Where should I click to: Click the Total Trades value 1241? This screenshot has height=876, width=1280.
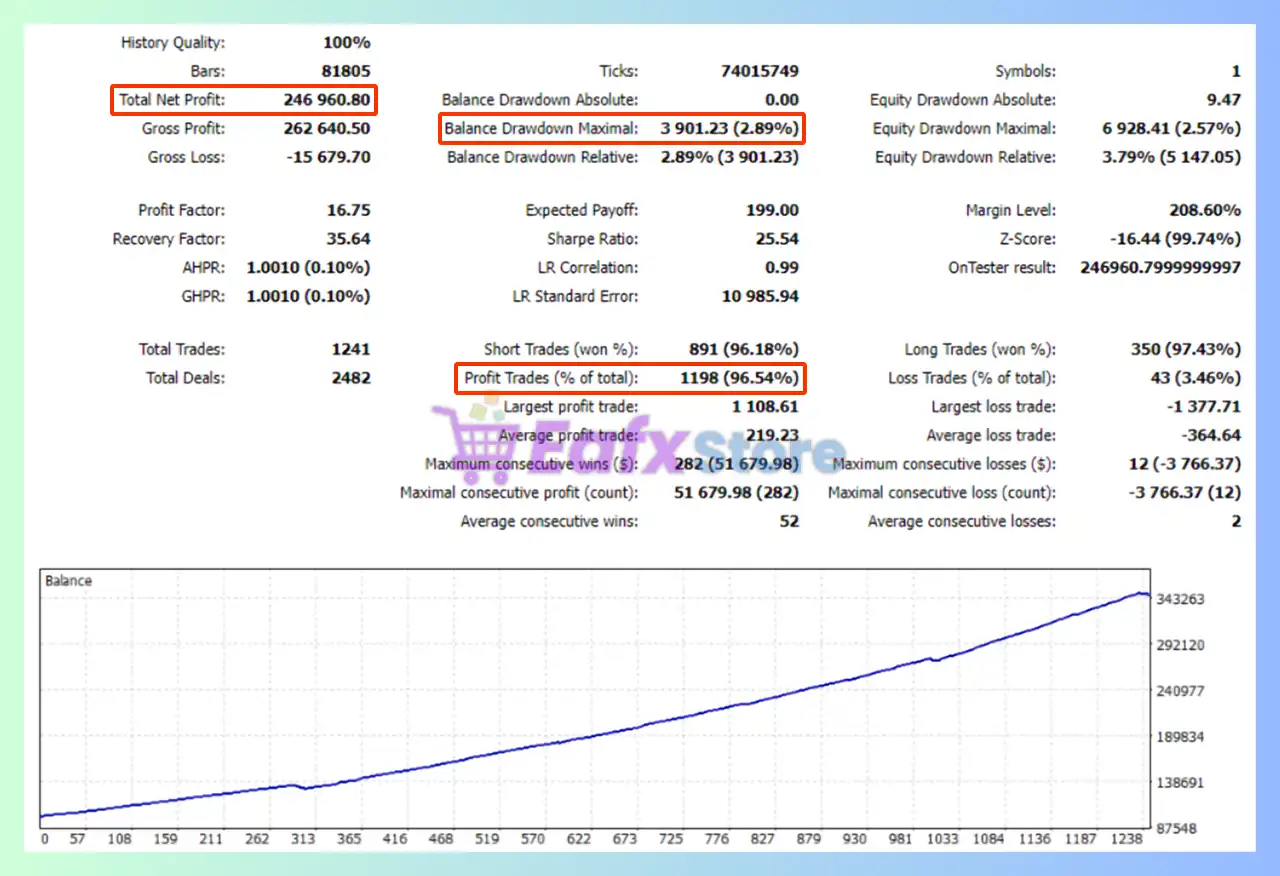(350, 350)
